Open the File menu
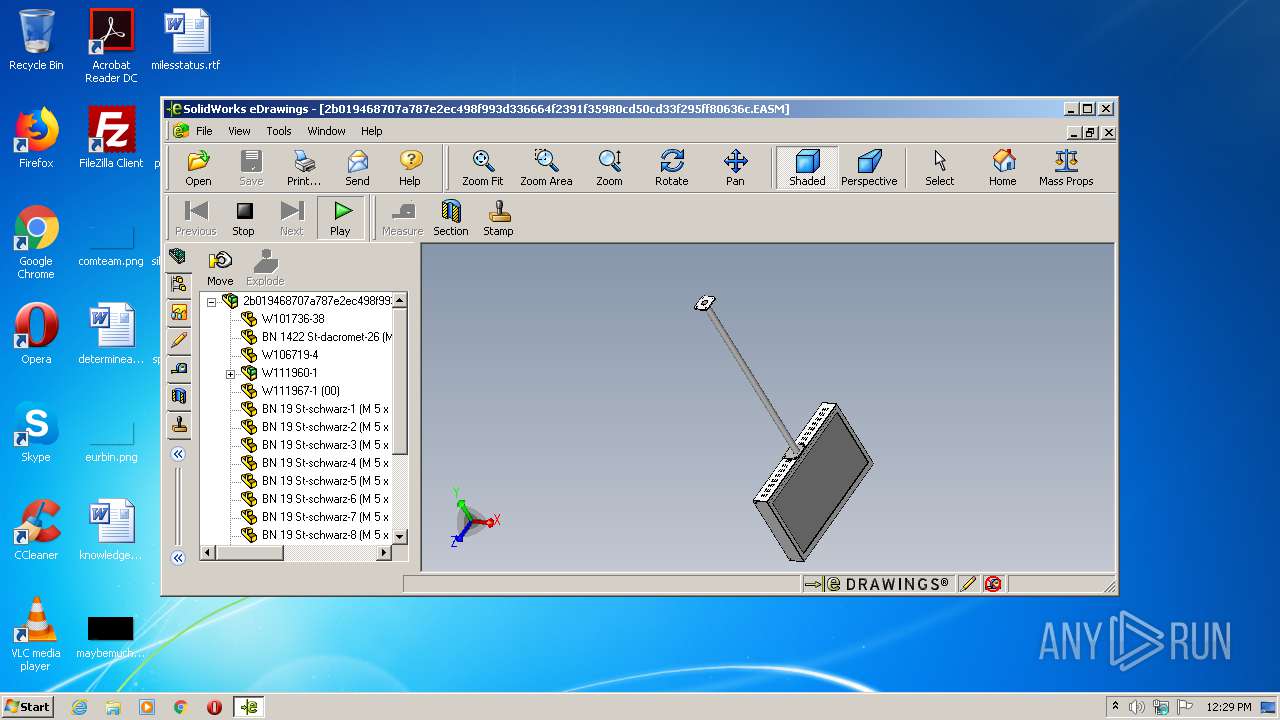The height and width of the screenshot is (720, 1280). 204,131
